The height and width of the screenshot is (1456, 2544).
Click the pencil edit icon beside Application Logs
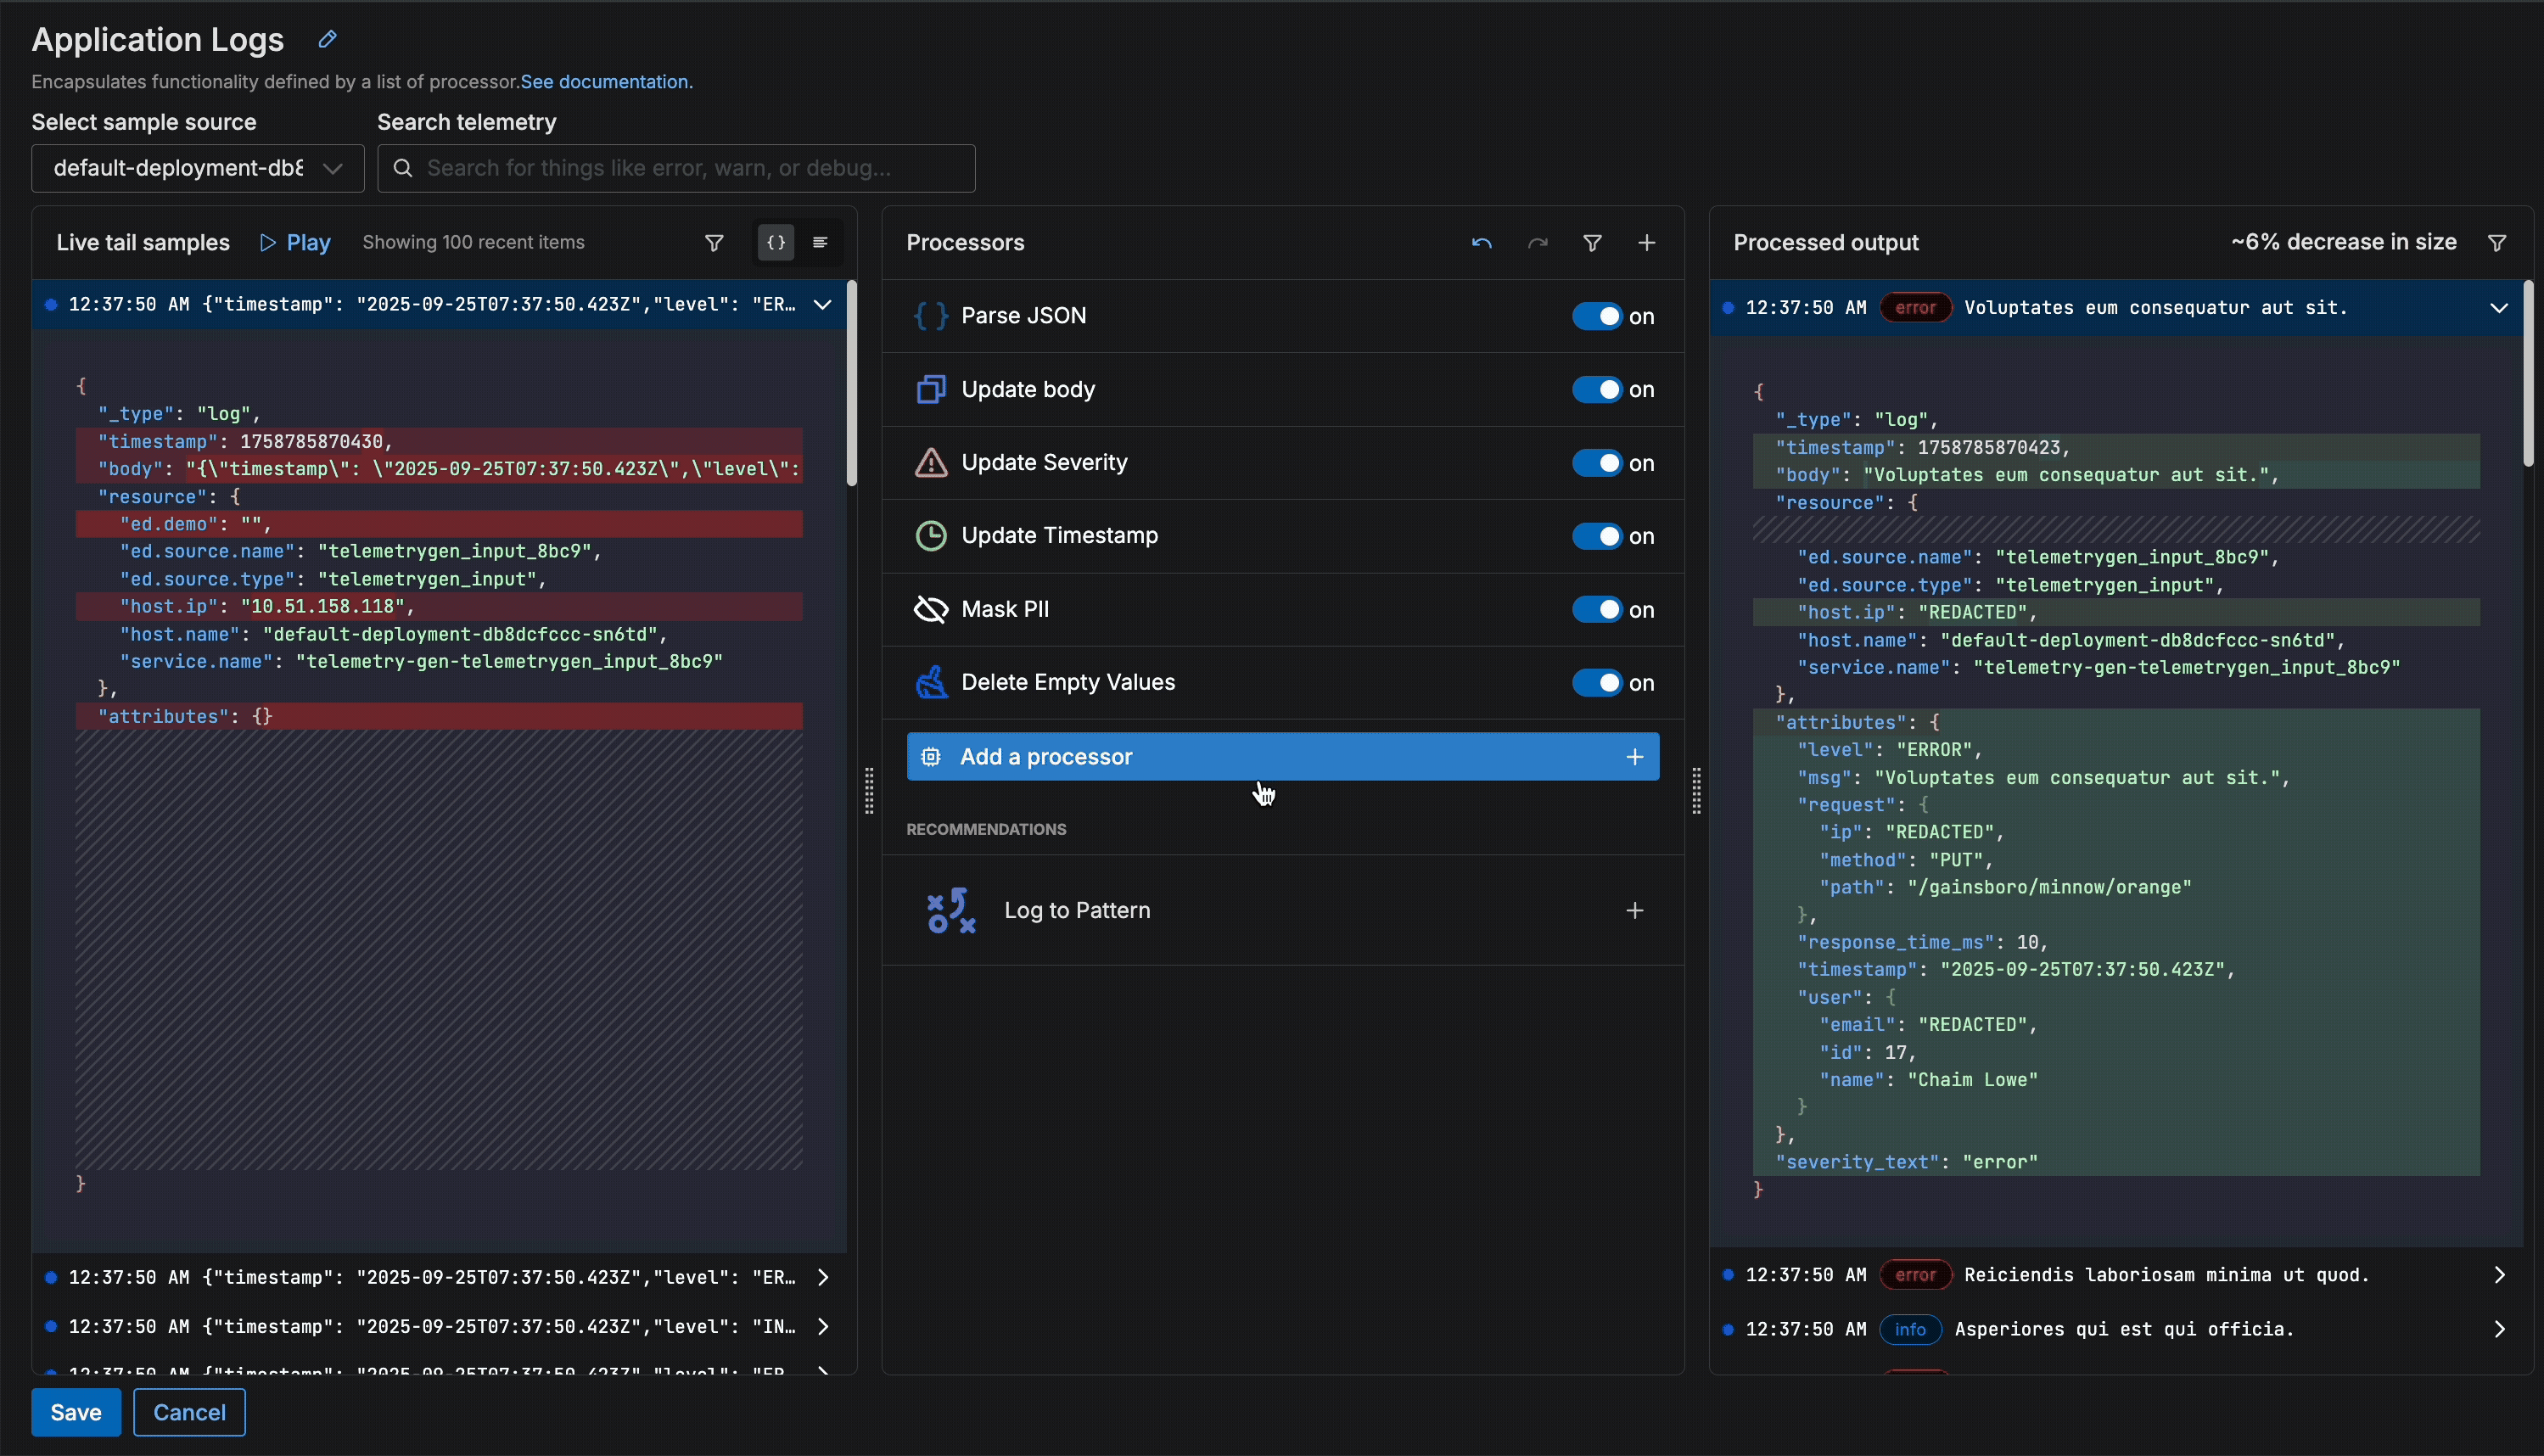coord(327,39)
